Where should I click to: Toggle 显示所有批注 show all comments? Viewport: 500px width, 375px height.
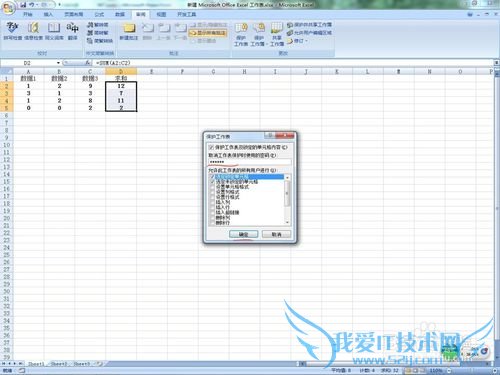(208, 33)
